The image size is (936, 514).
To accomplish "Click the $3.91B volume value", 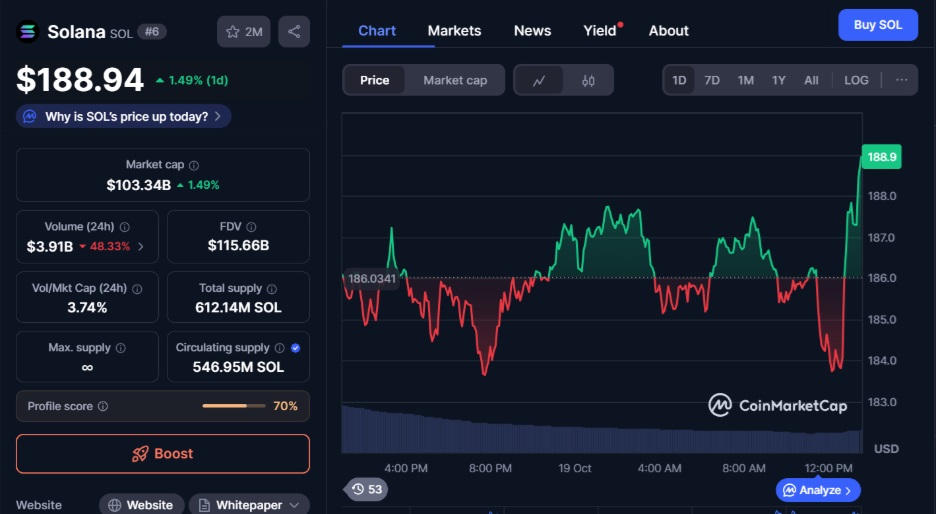I will 50,247.
